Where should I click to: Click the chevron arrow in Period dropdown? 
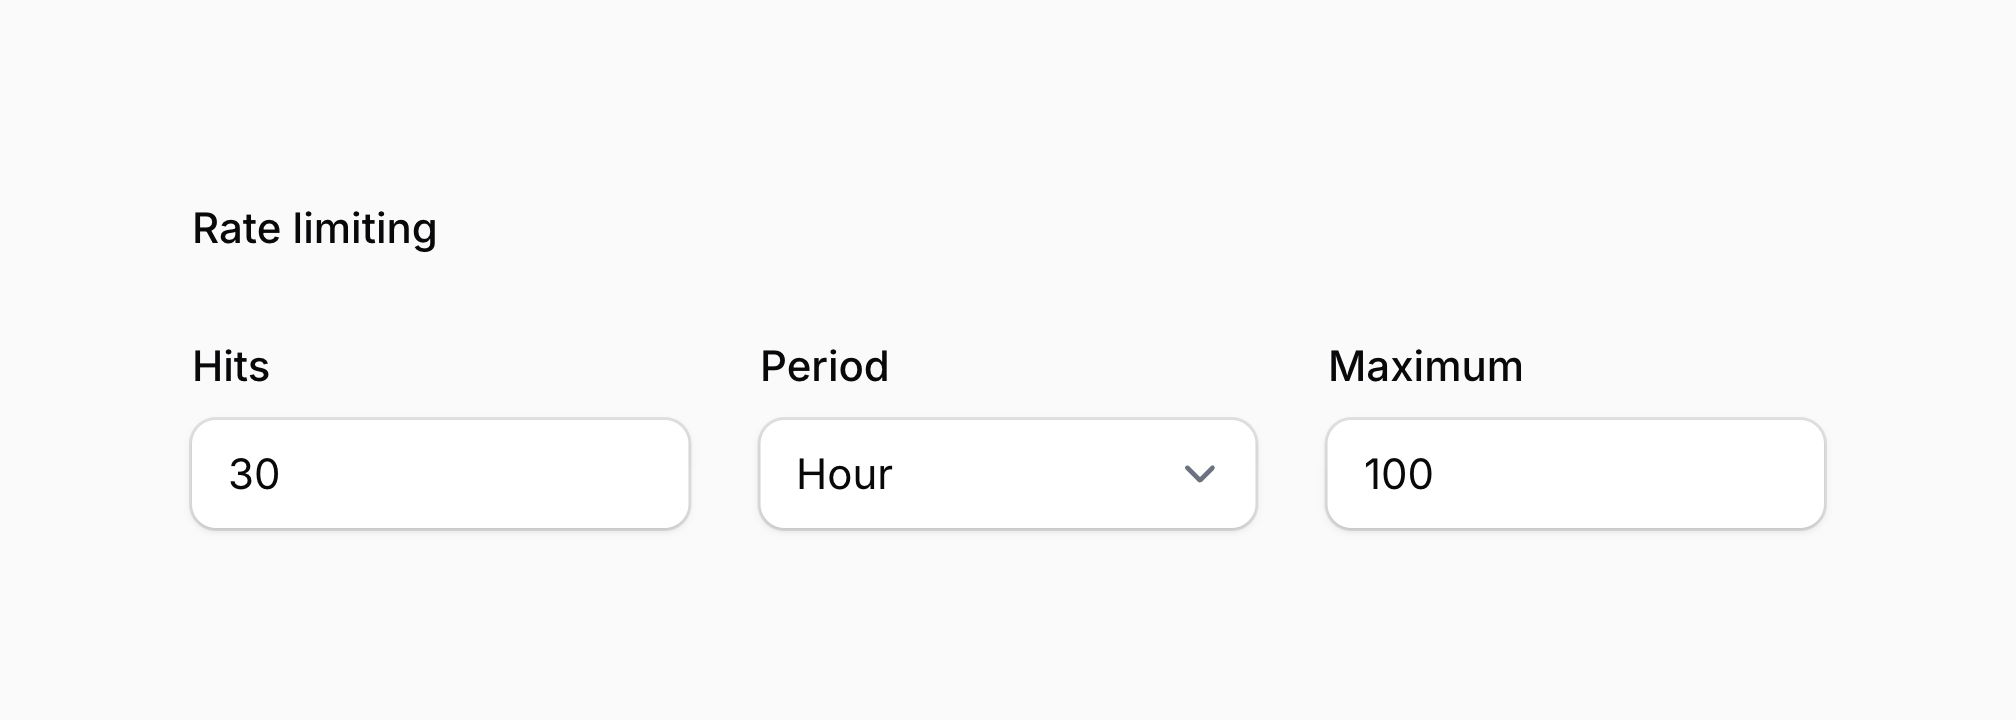point(1199,474)
